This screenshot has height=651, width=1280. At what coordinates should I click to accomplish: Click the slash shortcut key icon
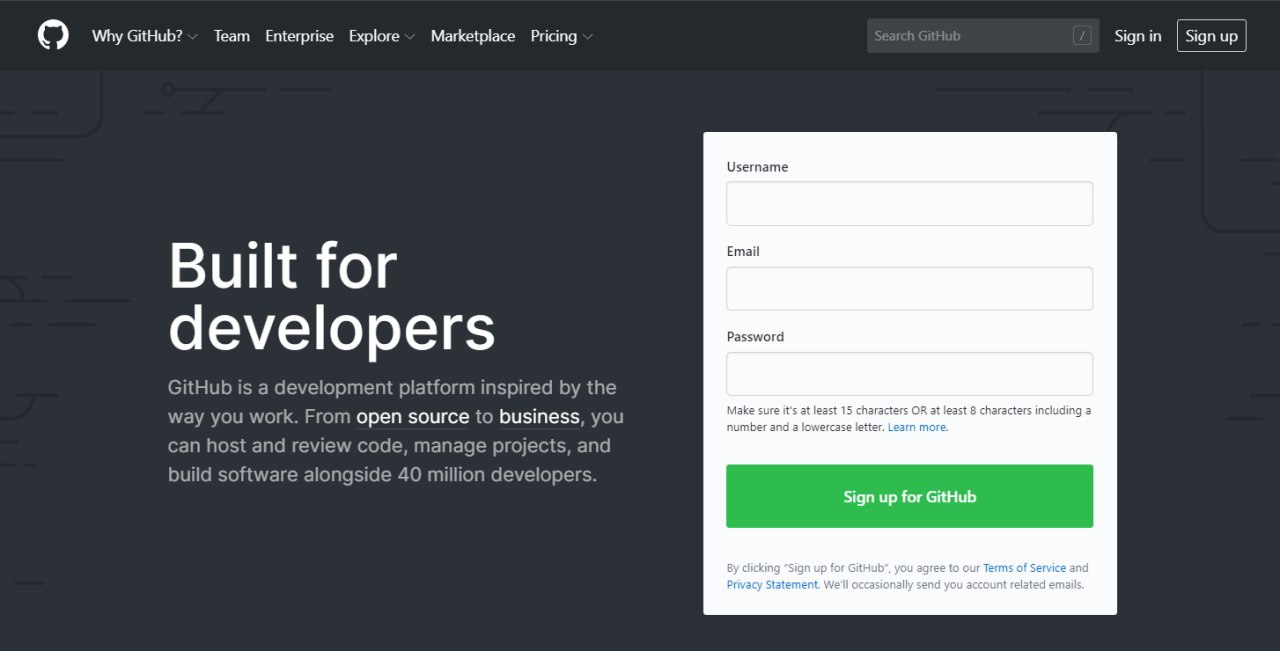point(1082,36)
